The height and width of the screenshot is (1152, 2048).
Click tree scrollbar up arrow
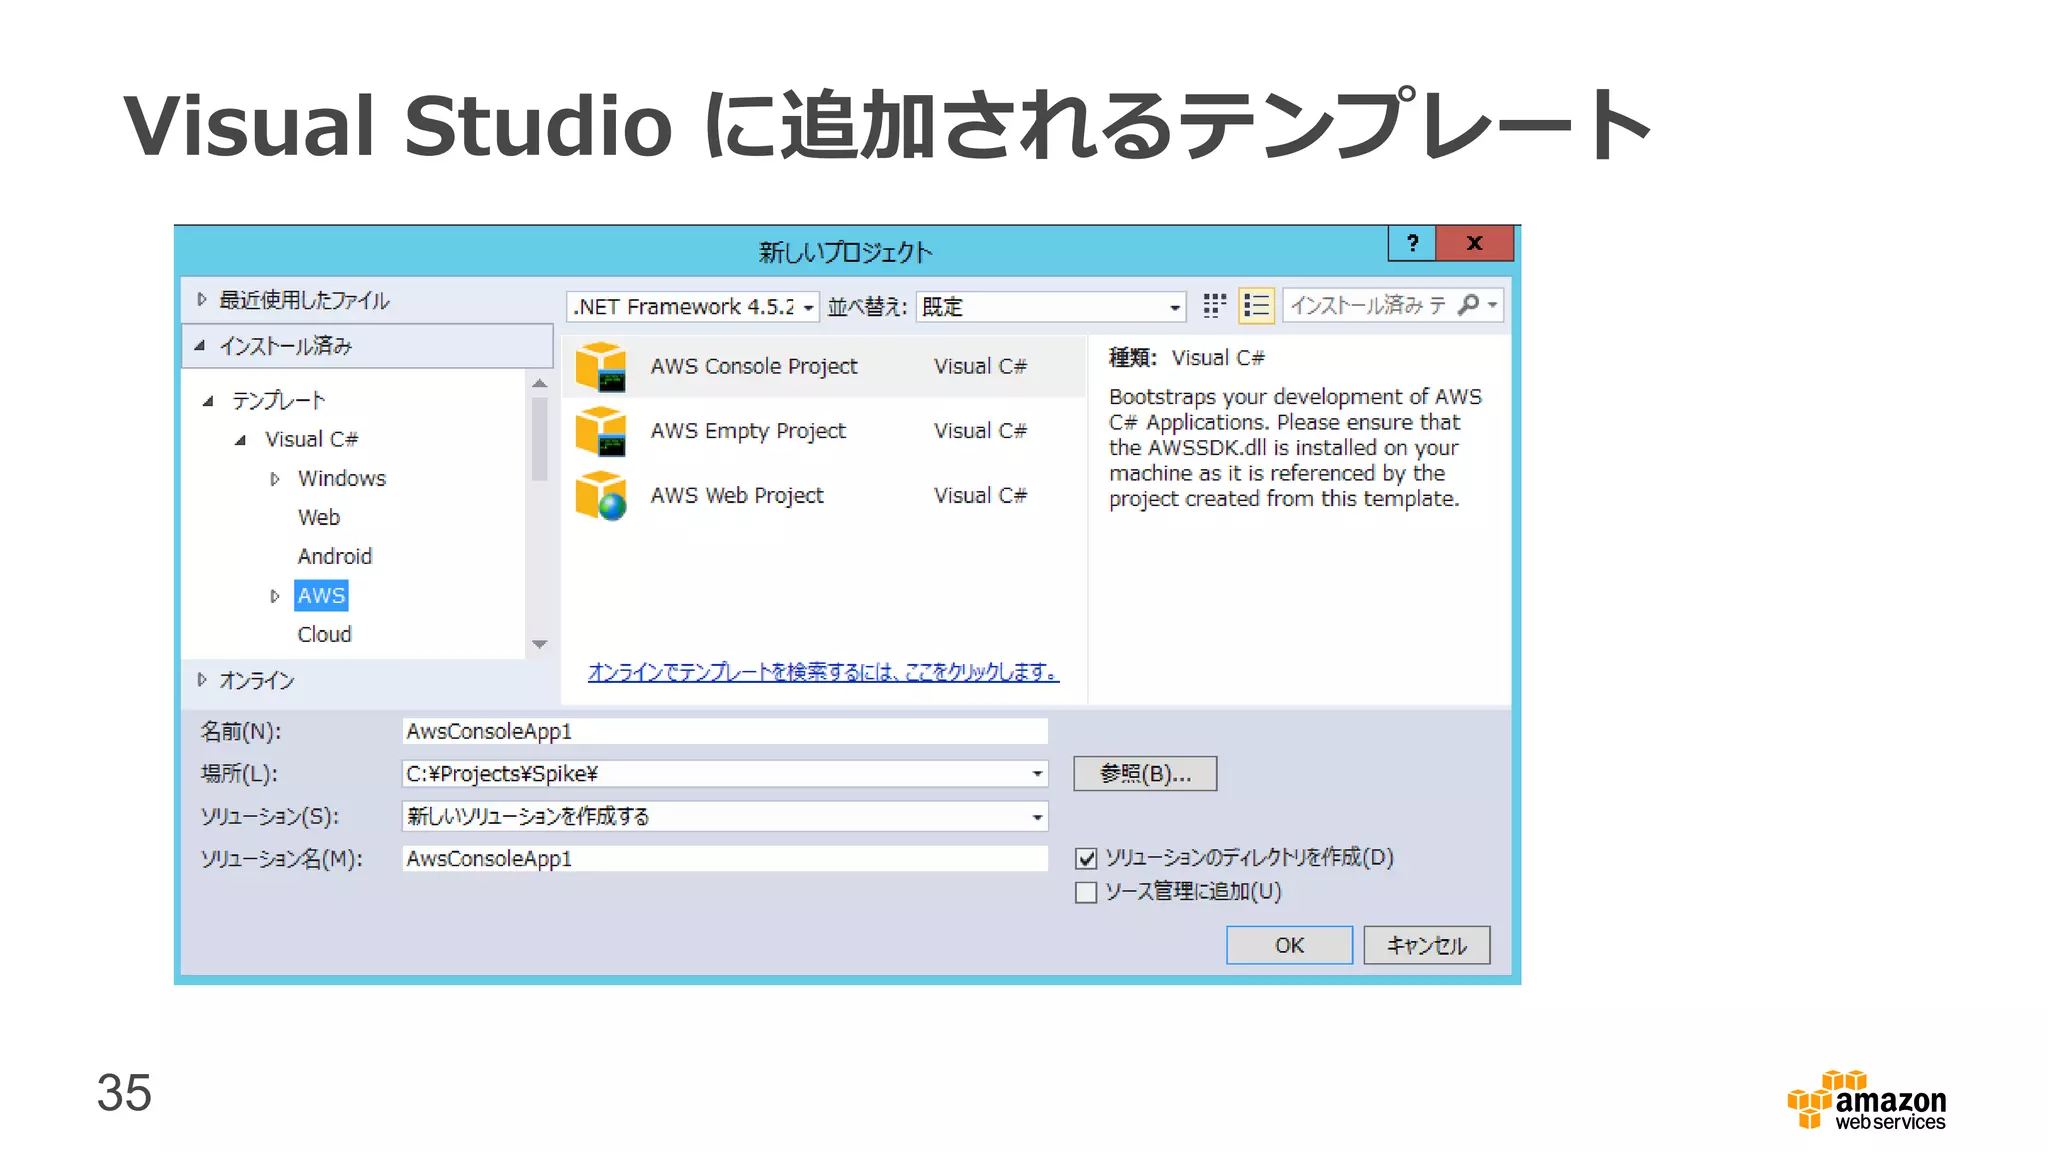click(x=540, y=384)
